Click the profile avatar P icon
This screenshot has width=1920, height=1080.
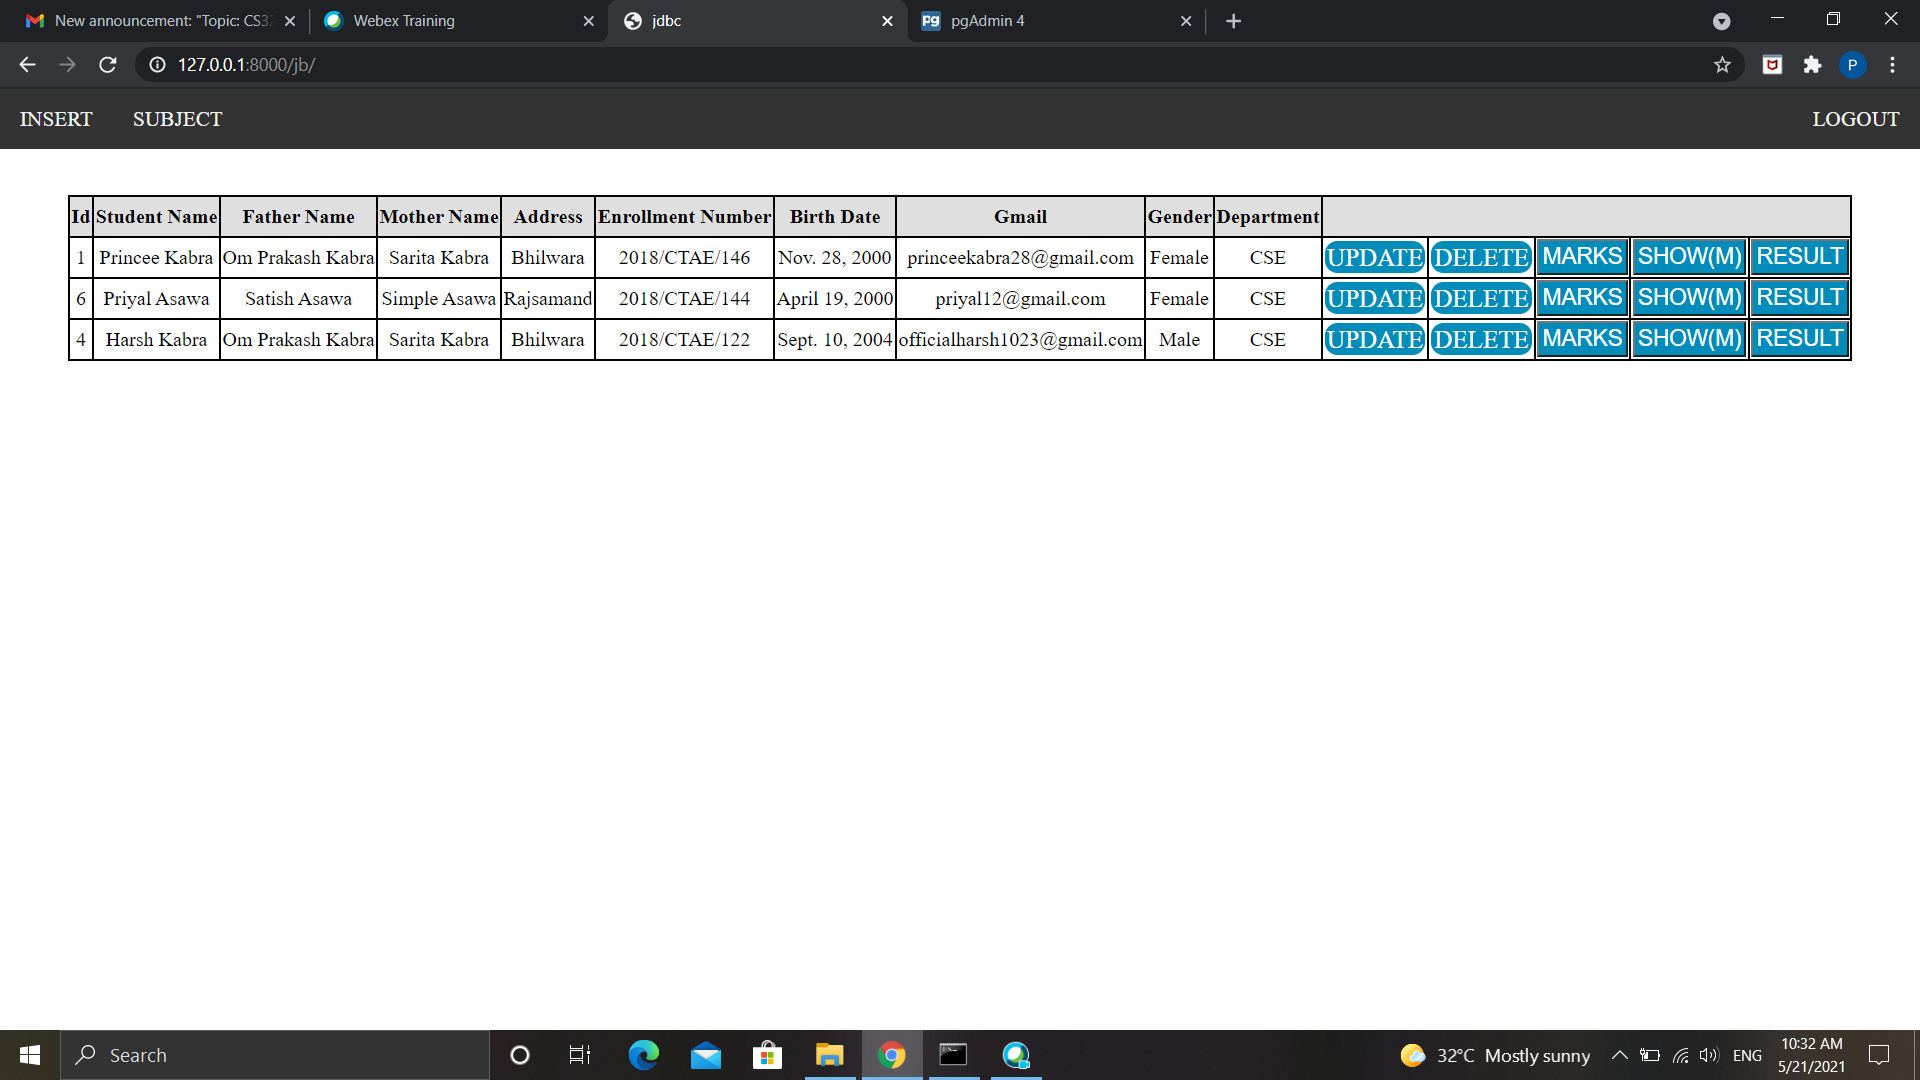(1852, 65)
